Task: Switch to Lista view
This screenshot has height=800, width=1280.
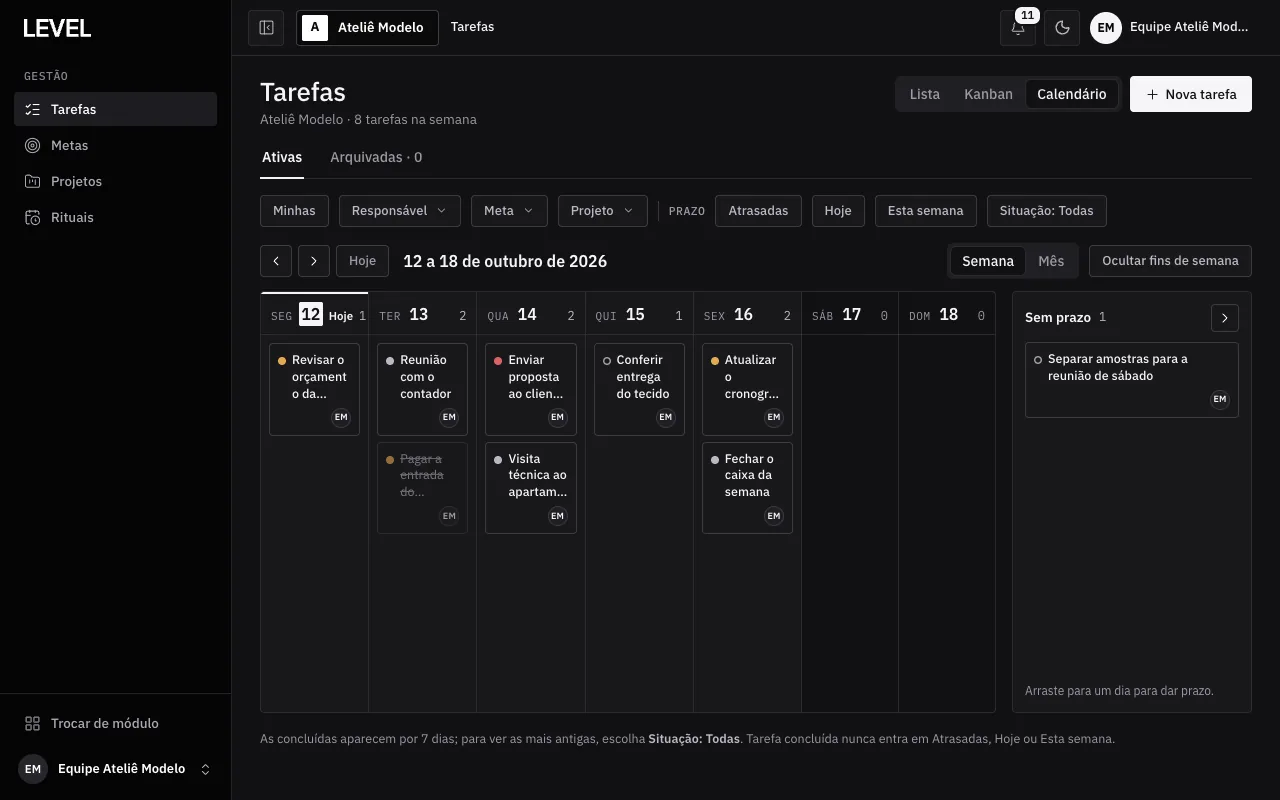Action: [x=925, y=94]
